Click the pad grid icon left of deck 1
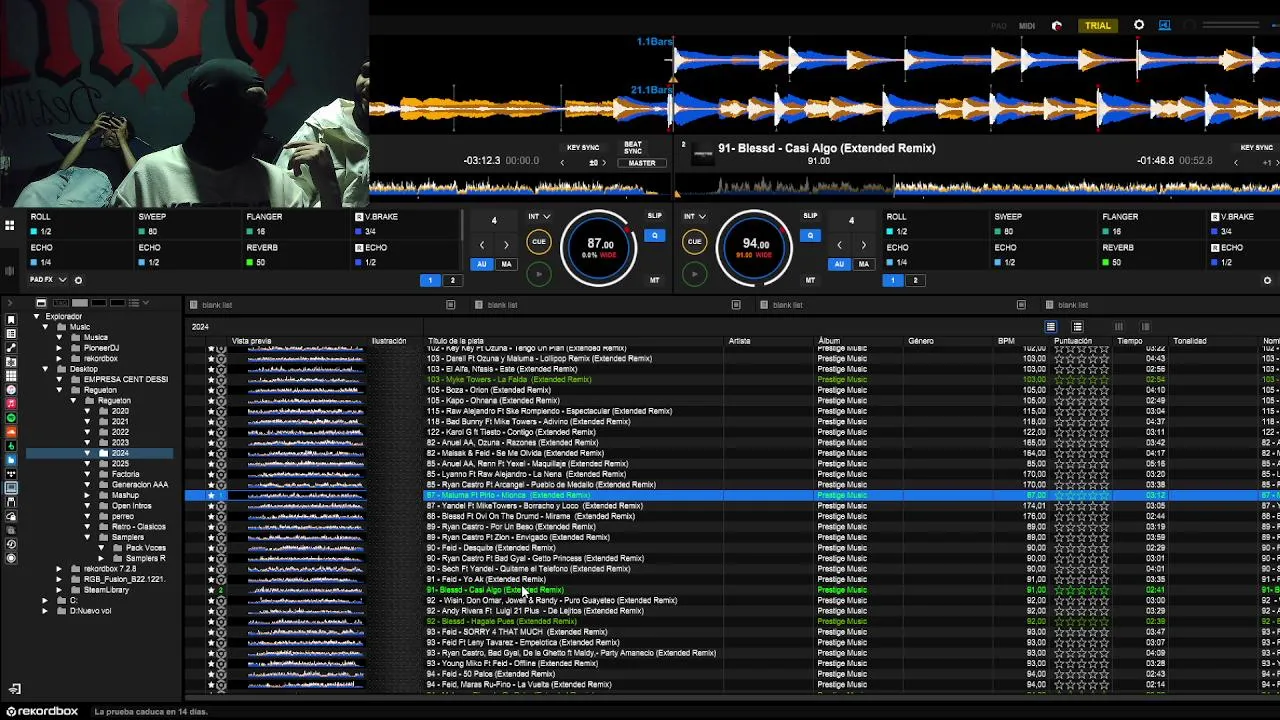The height and width of the screenshot is (720, 1280). (8, 226)
